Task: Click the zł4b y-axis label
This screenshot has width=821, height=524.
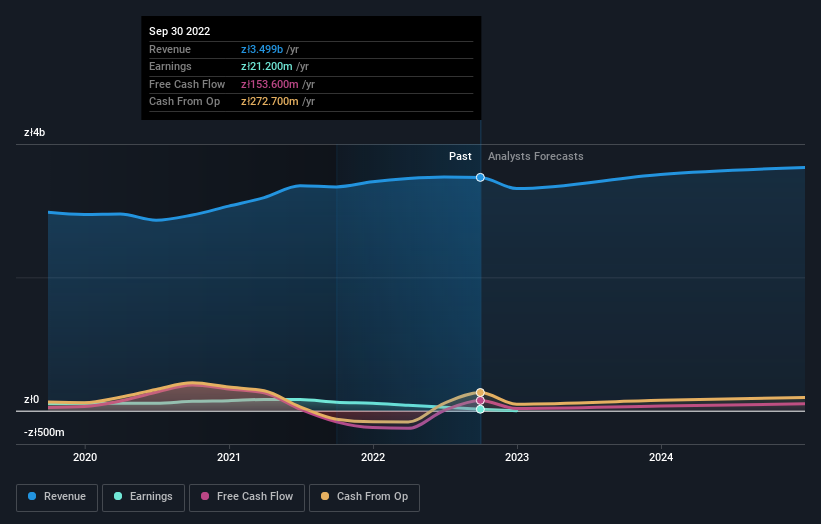Action: point(35,132)
